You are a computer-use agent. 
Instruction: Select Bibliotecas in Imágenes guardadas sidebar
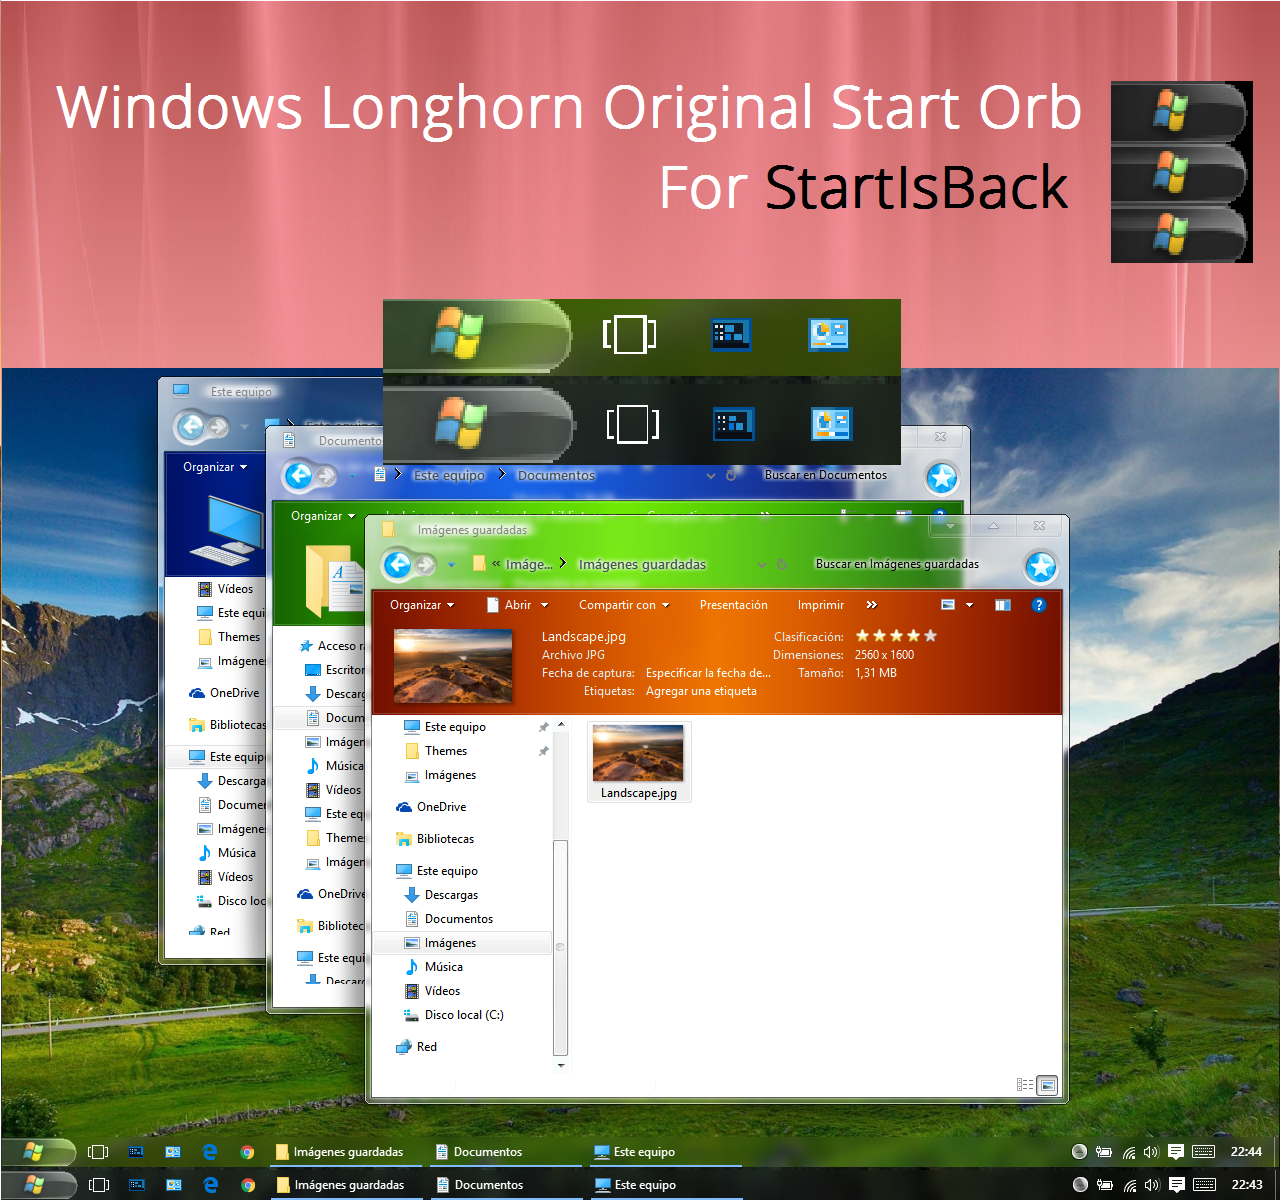(x=435, y=839)
